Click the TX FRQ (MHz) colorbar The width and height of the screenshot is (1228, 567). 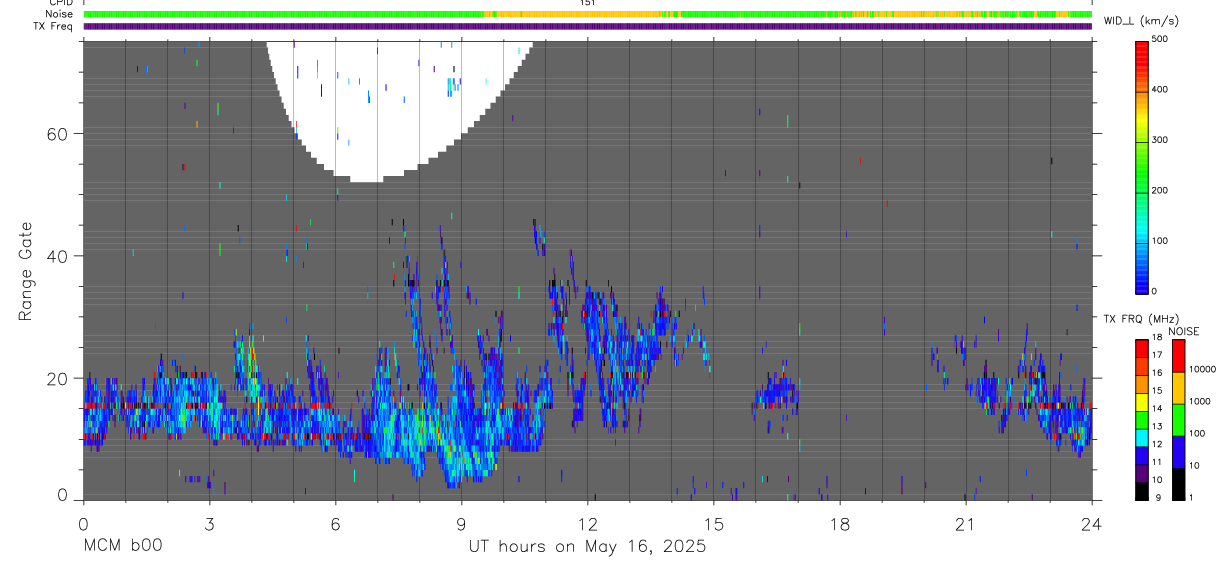[1143, 419]
